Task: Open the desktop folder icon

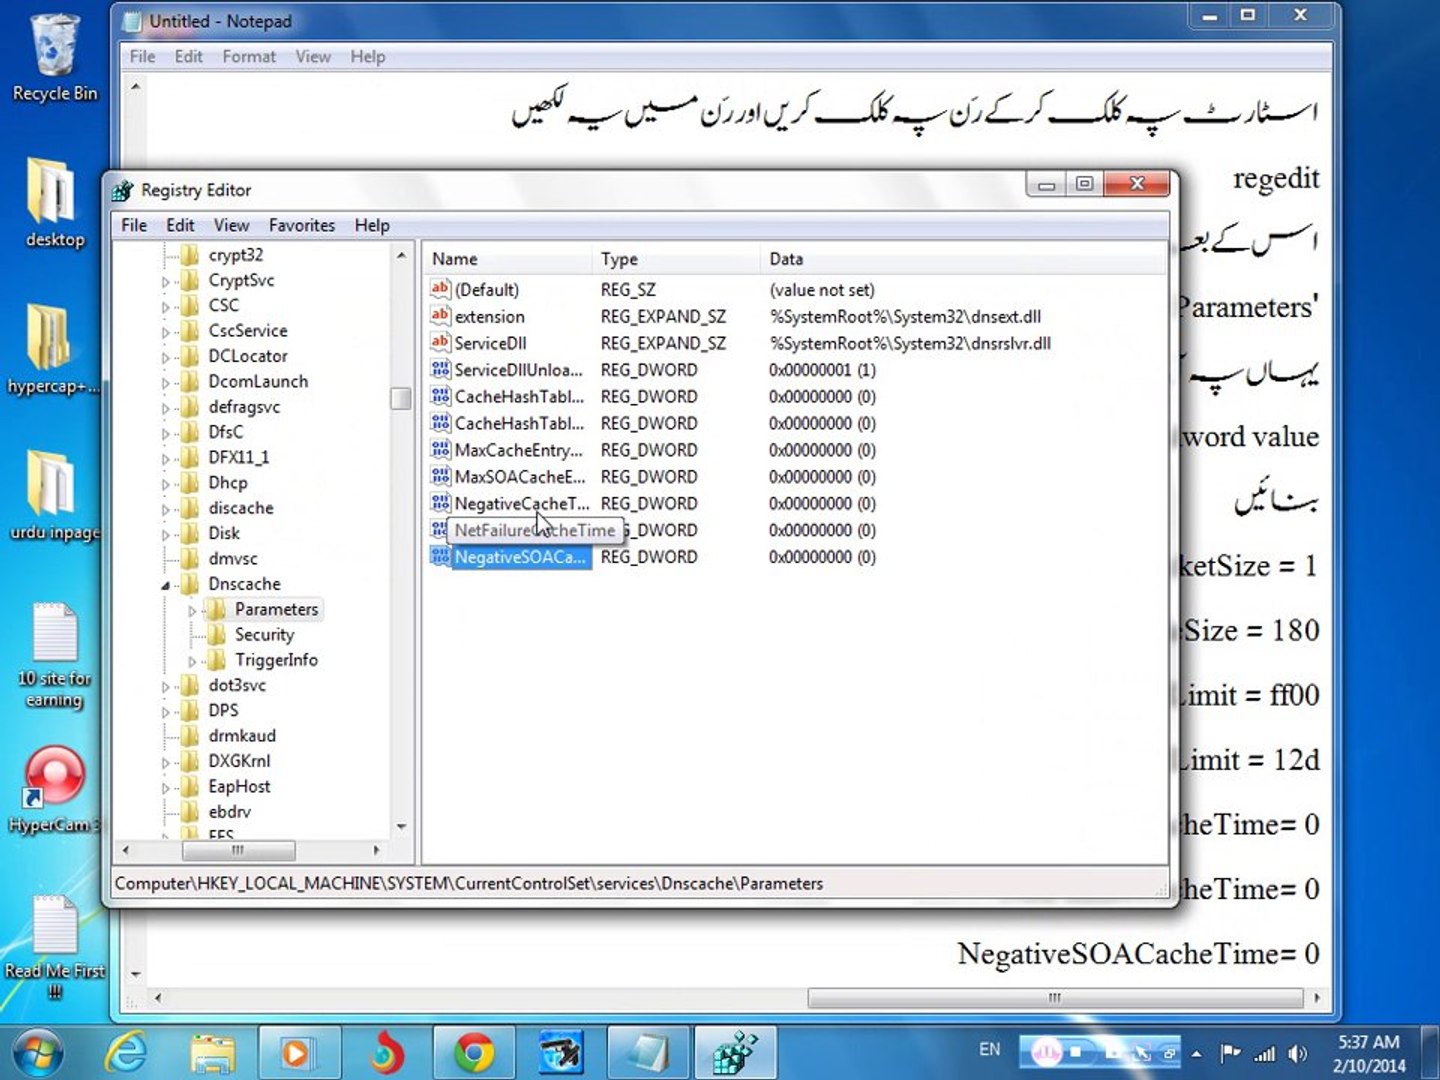Action: [x=54, y=203]
